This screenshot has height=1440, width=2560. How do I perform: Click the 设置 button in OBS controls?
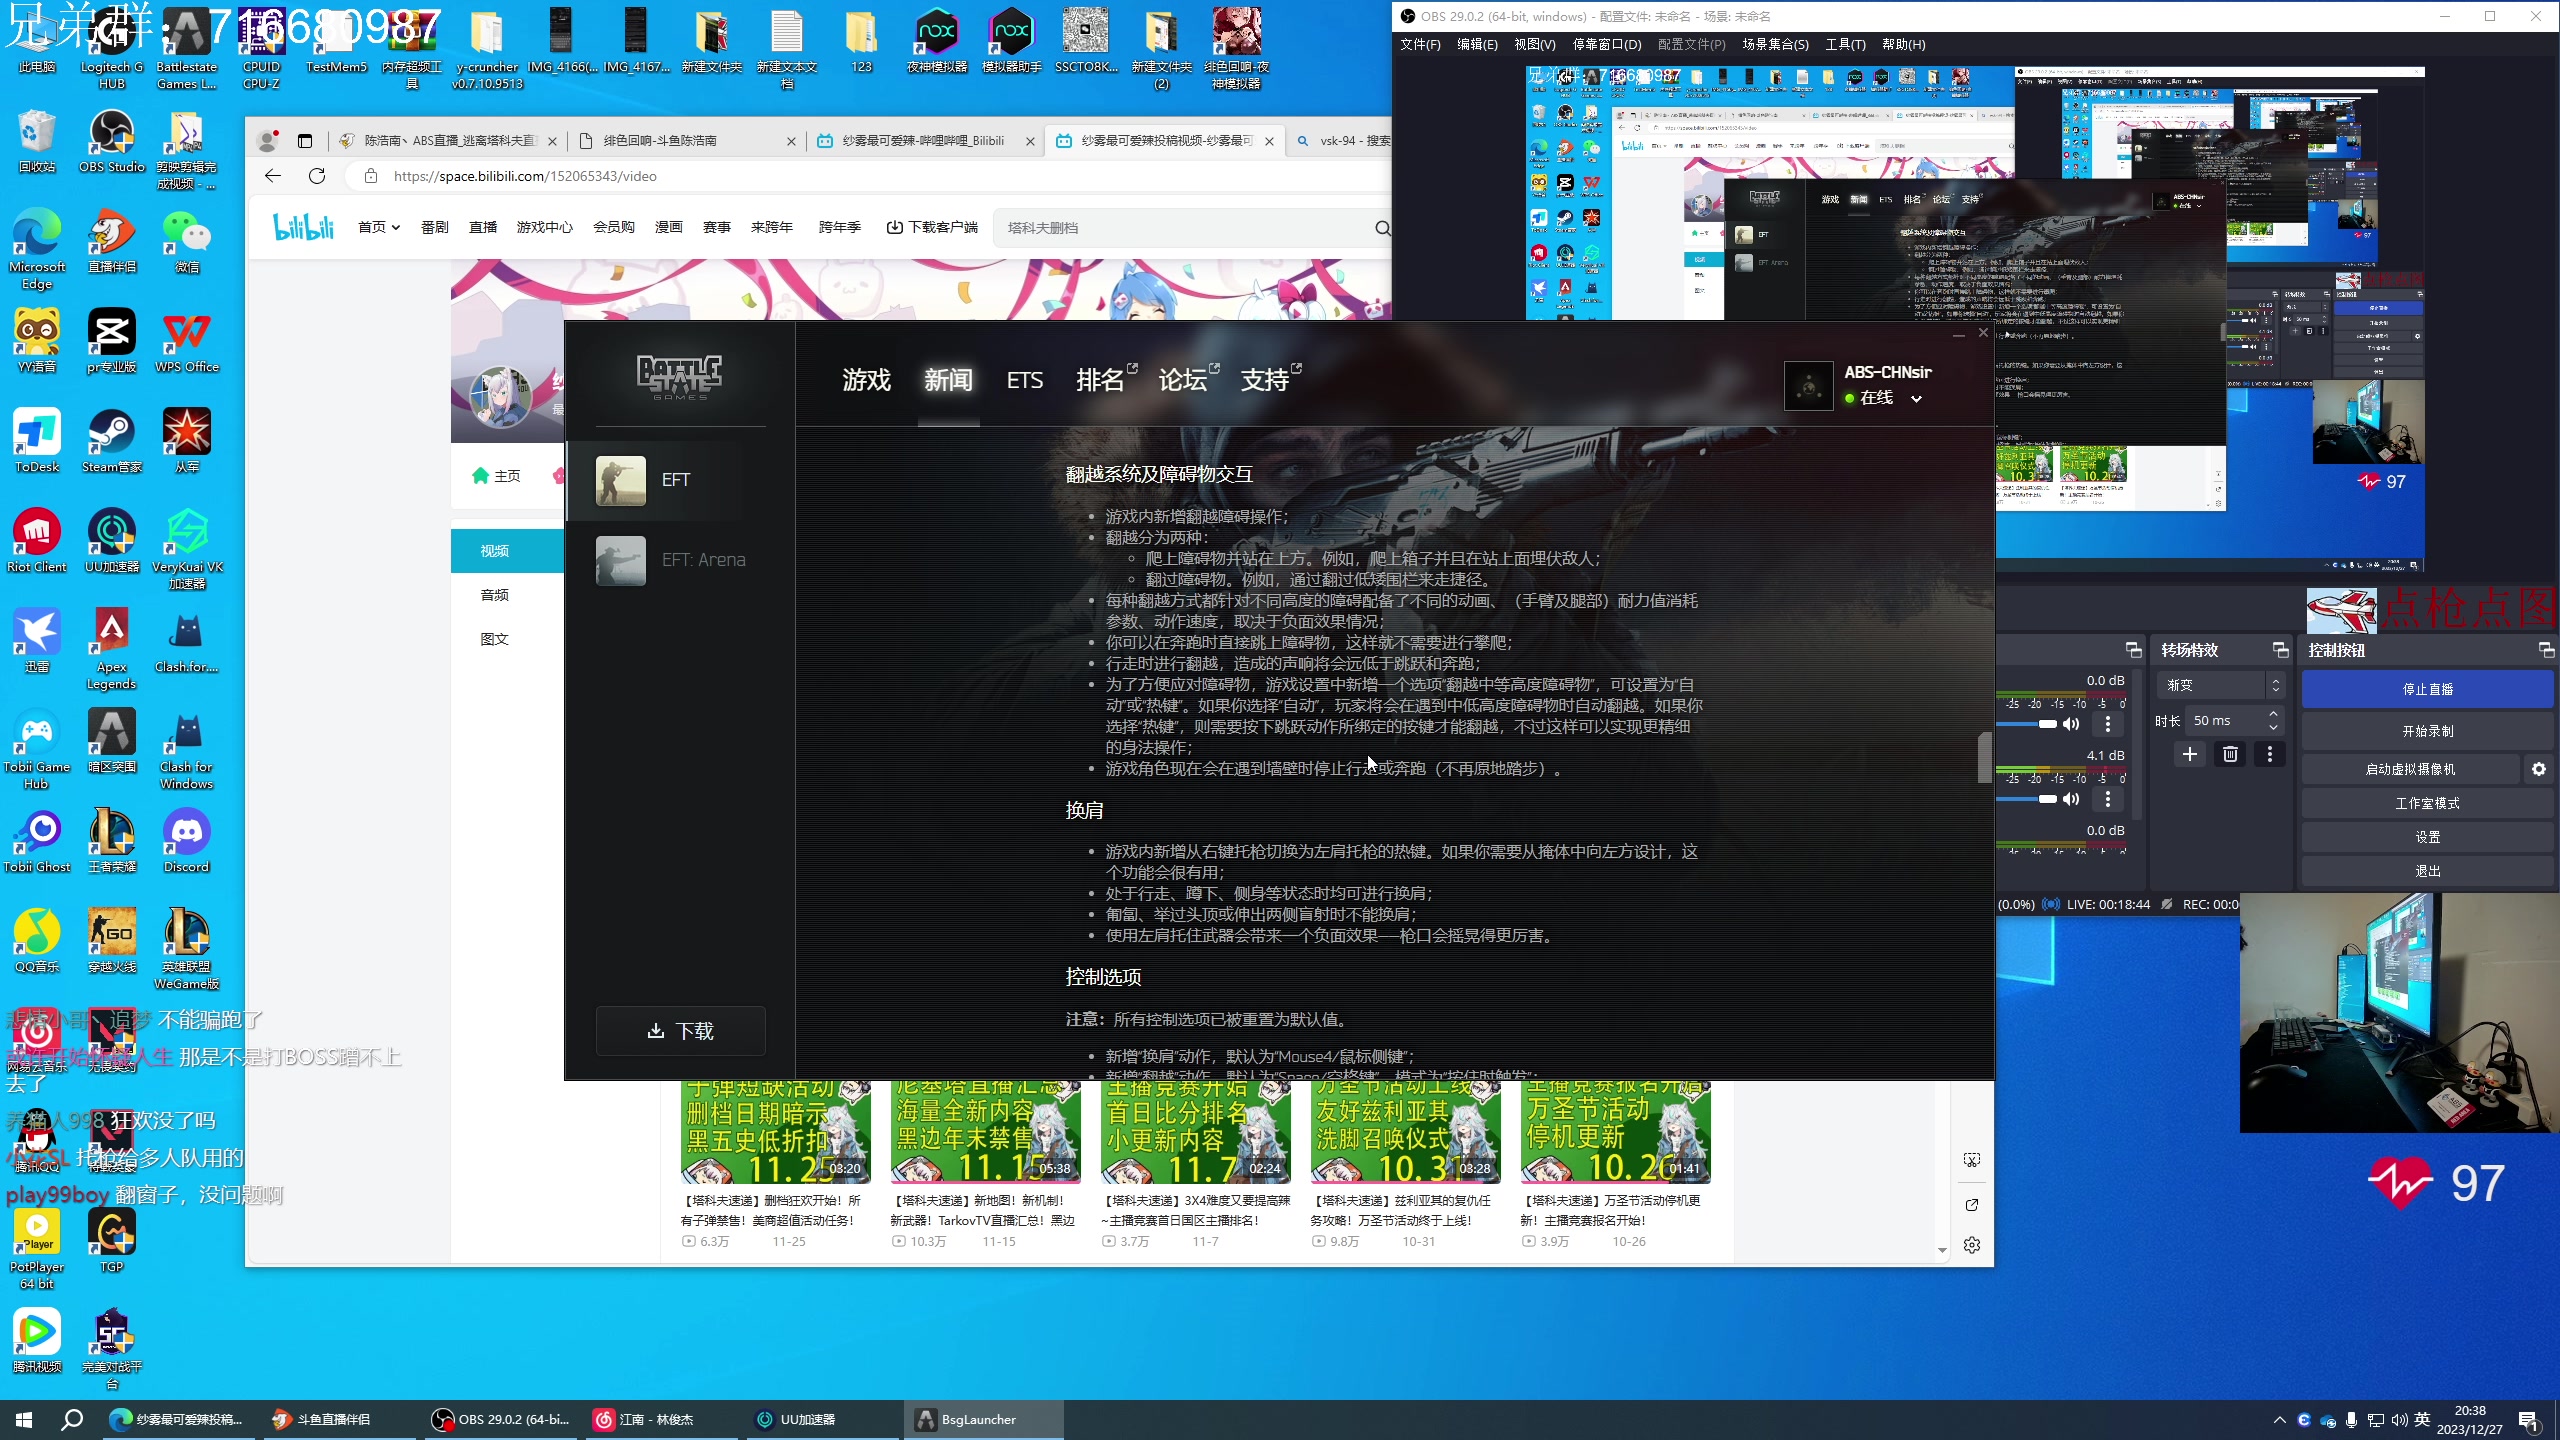click(2427, 837)
